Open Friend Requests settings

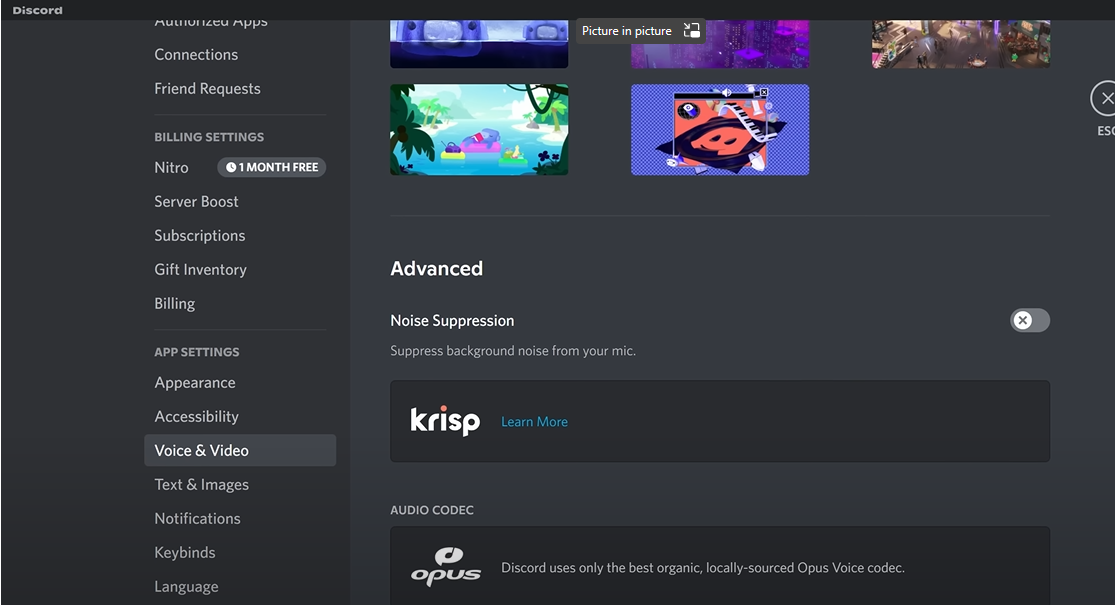[207, 89]
